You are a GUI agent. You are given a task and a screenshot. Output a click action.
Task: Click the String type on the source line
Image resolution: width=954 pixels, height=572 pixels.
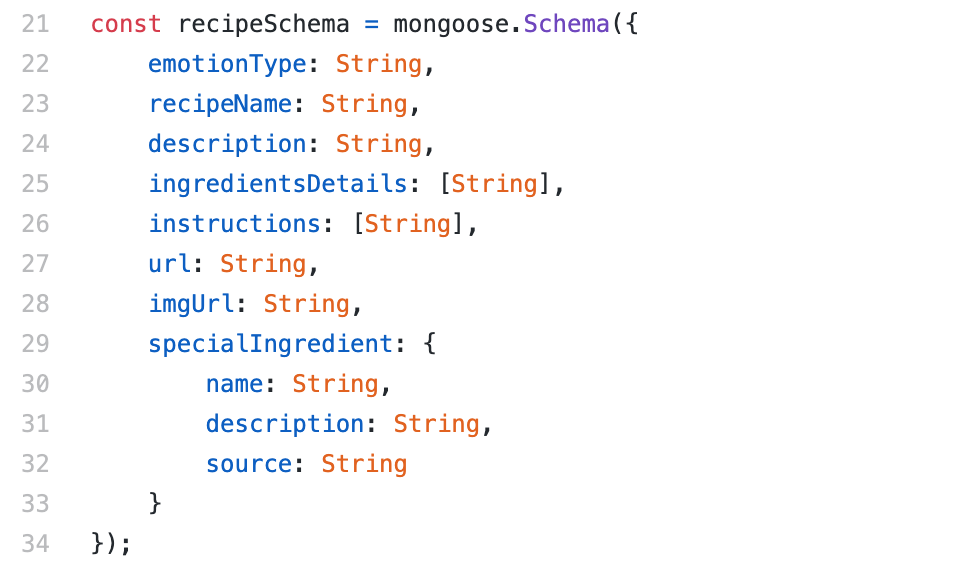[364, 464]
